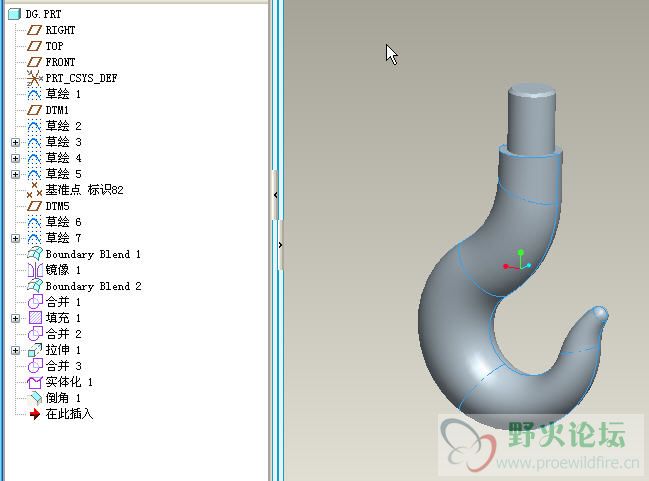Click the solidify icon of 实体化 1

click(x=35, y=382)
